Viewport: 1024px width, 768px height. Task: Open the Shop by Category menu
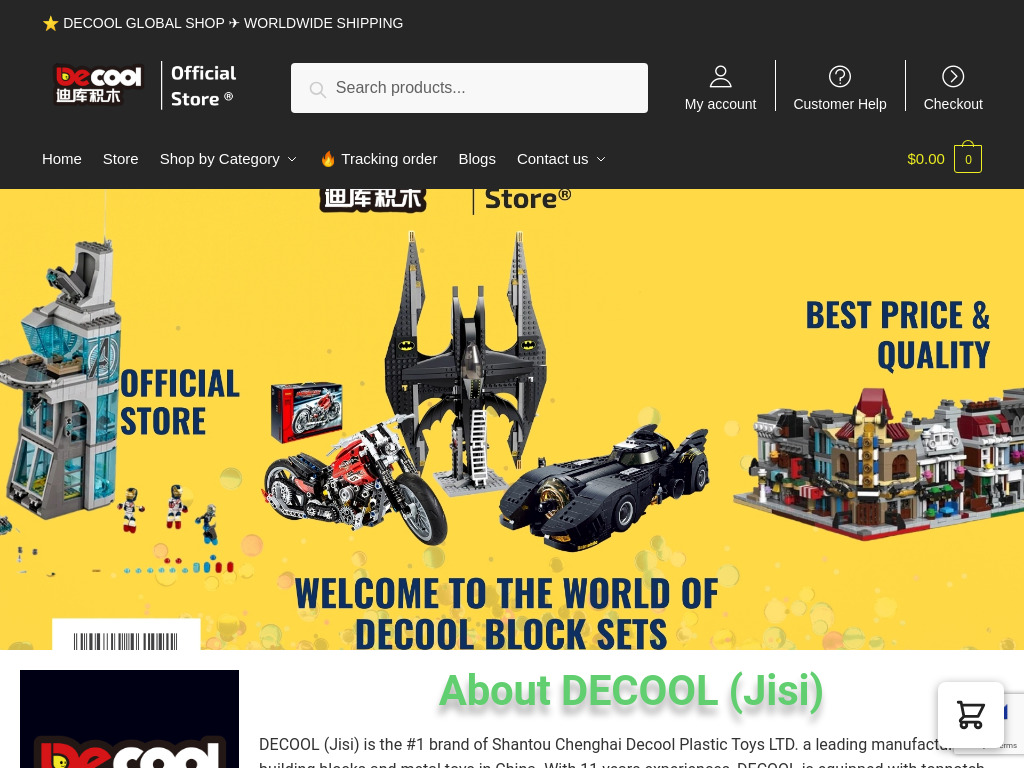(219, 159)
